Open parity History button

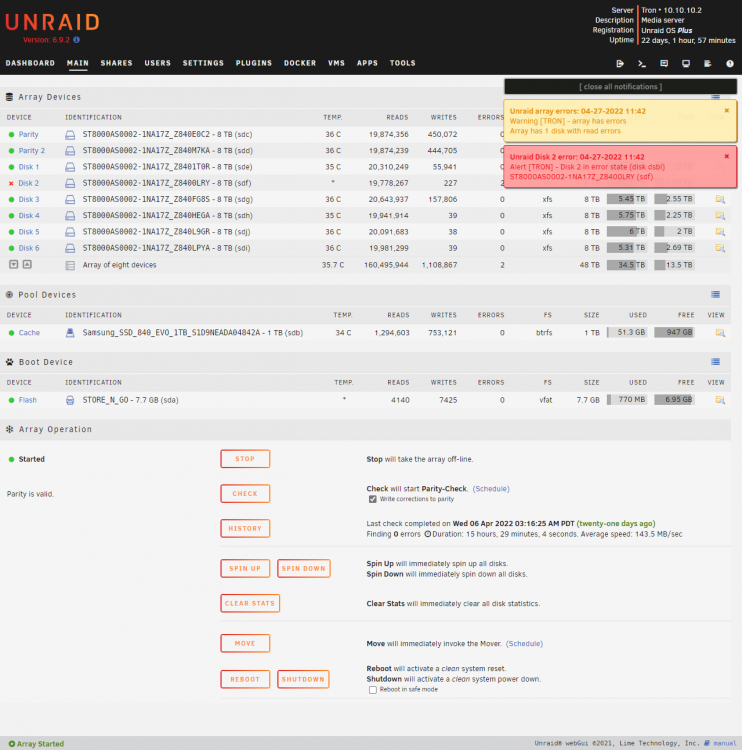[245, 529]
